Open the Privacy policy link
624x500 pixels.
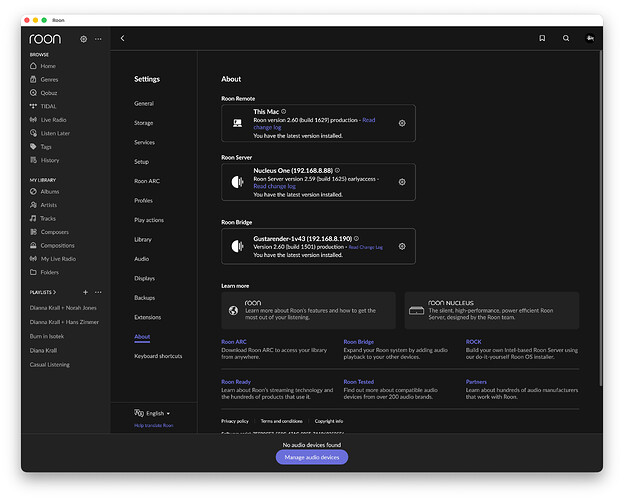pyautogui.click(x=235, y=421)
